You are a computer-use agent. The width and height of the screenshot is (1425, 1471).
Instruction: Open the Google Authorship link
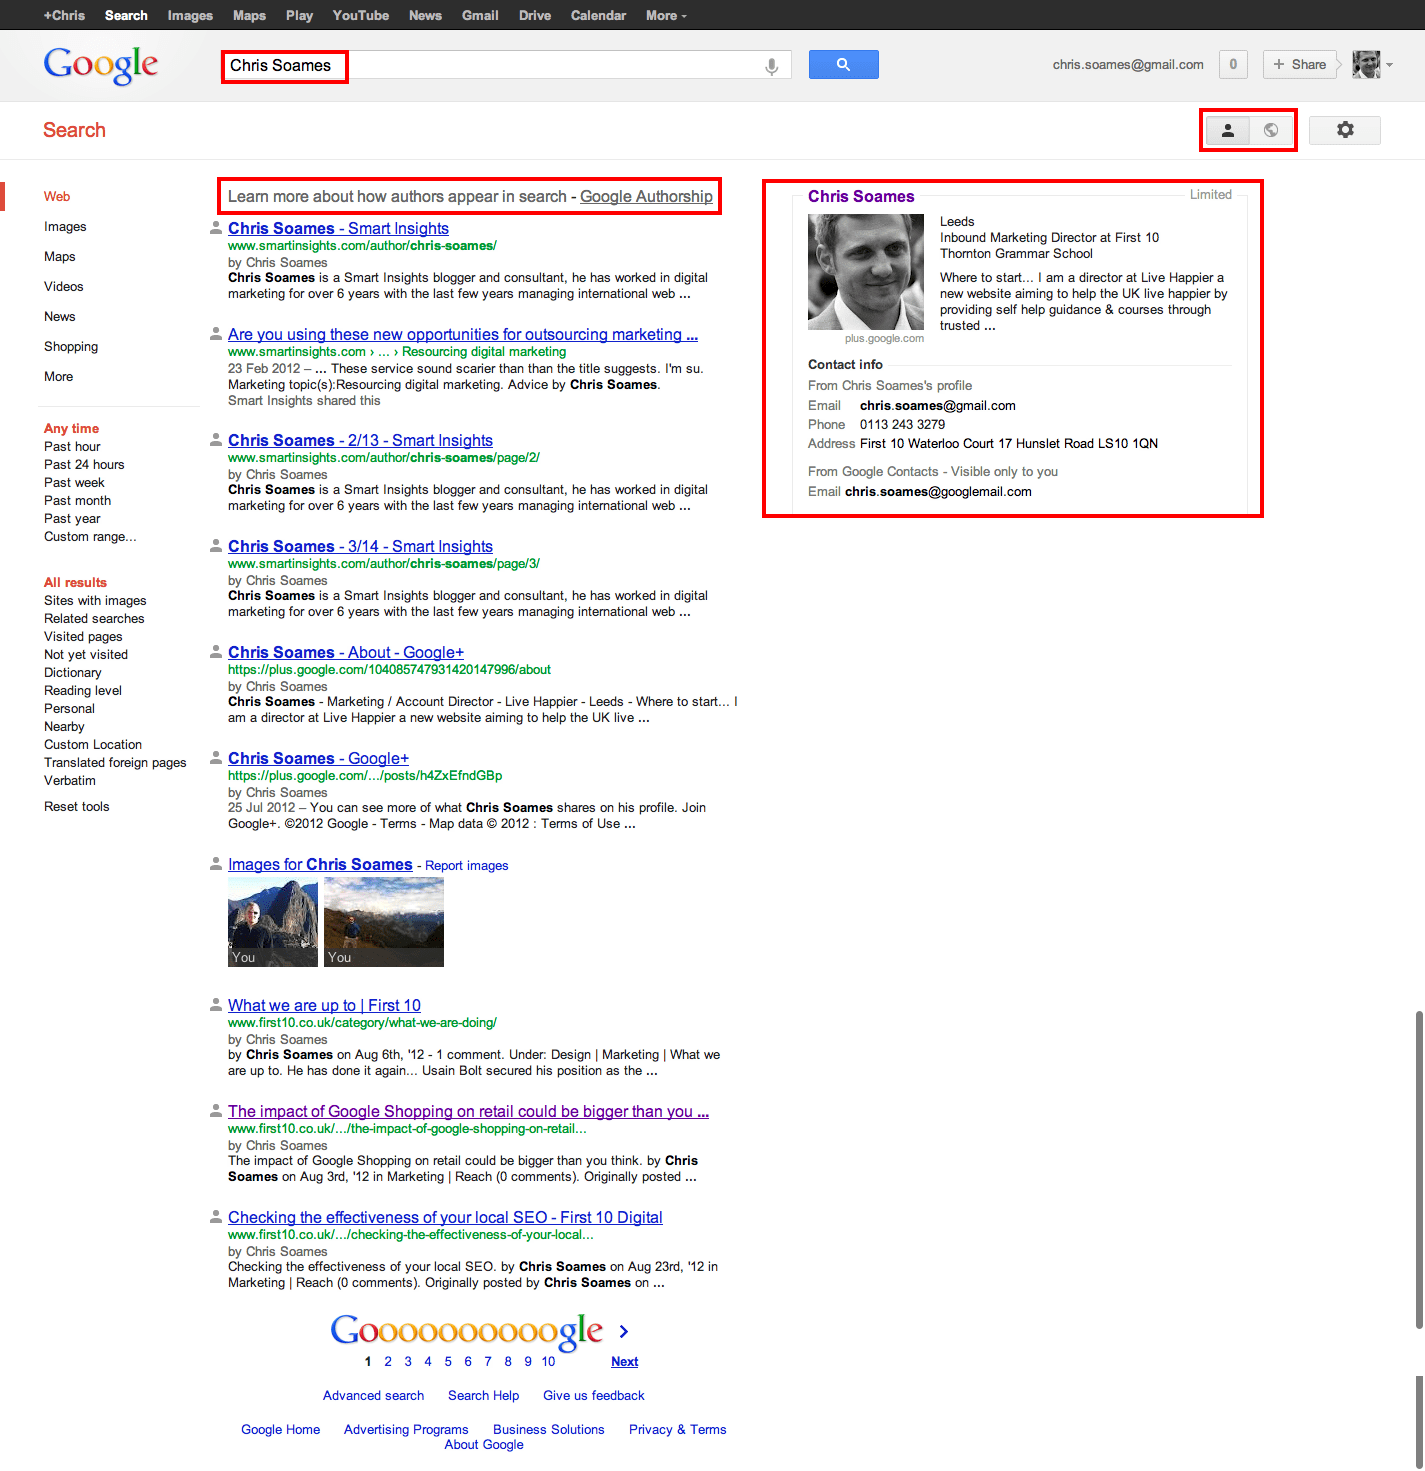click(x=646, y=197)
